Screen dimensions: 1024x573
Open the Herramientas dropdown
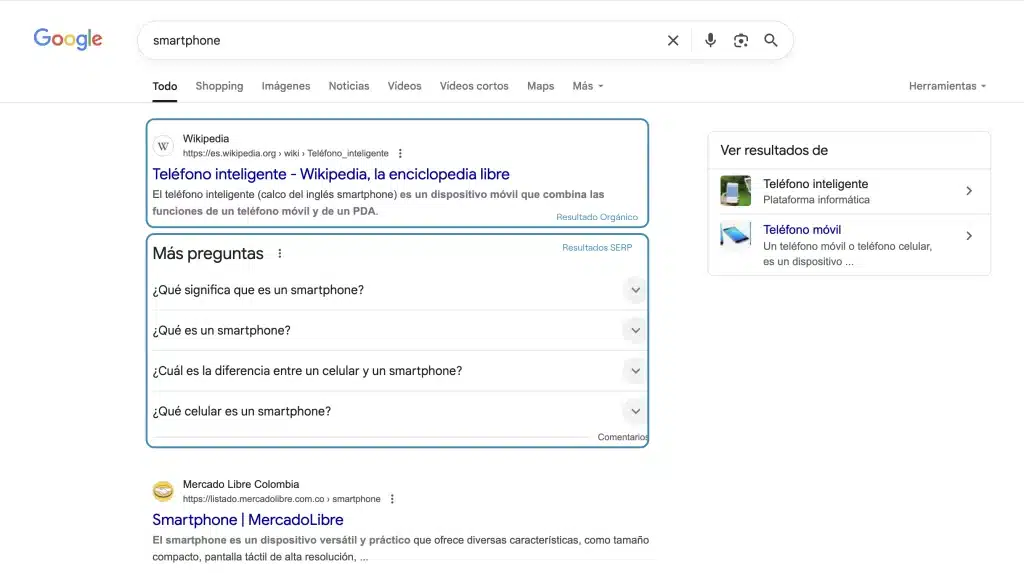(947, 86)
